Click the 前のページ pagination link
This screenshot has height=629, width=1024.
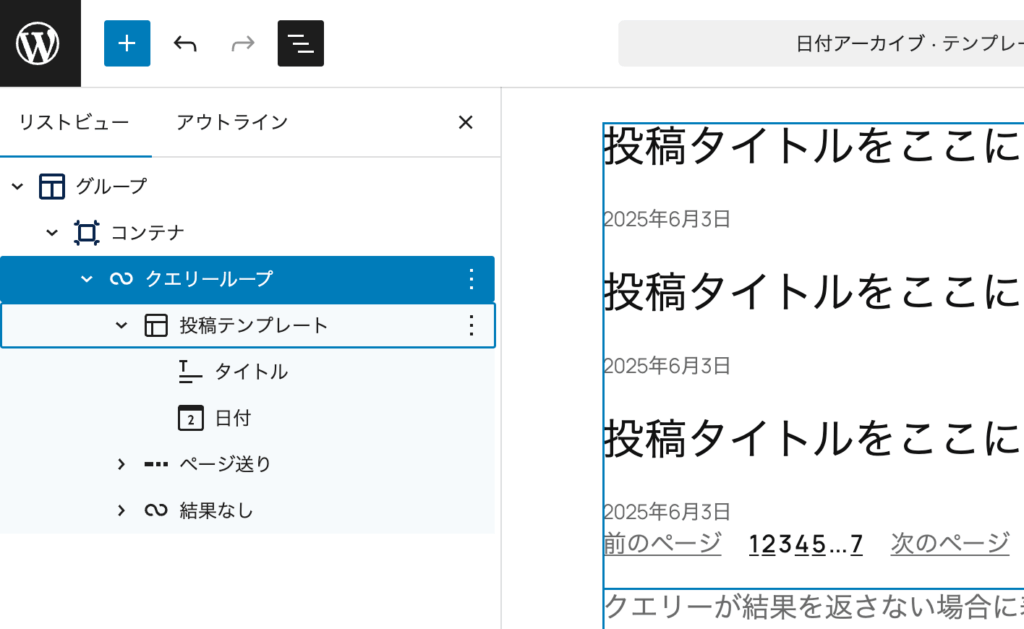pyautogui.click(x=662, y=543)
